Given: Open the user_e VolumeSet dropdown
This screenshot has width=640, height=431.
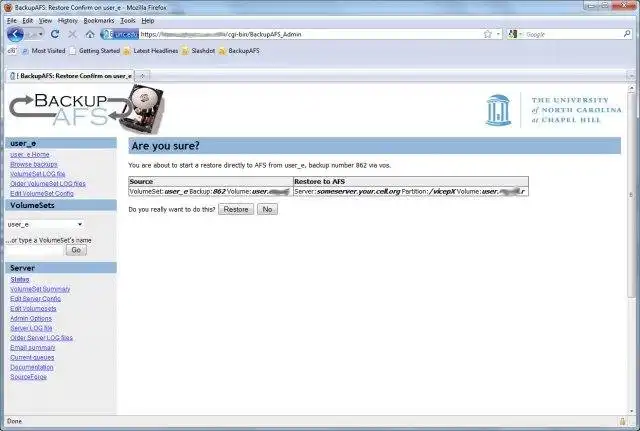Looking at the screenshot, I should click(x=45, y=224).
